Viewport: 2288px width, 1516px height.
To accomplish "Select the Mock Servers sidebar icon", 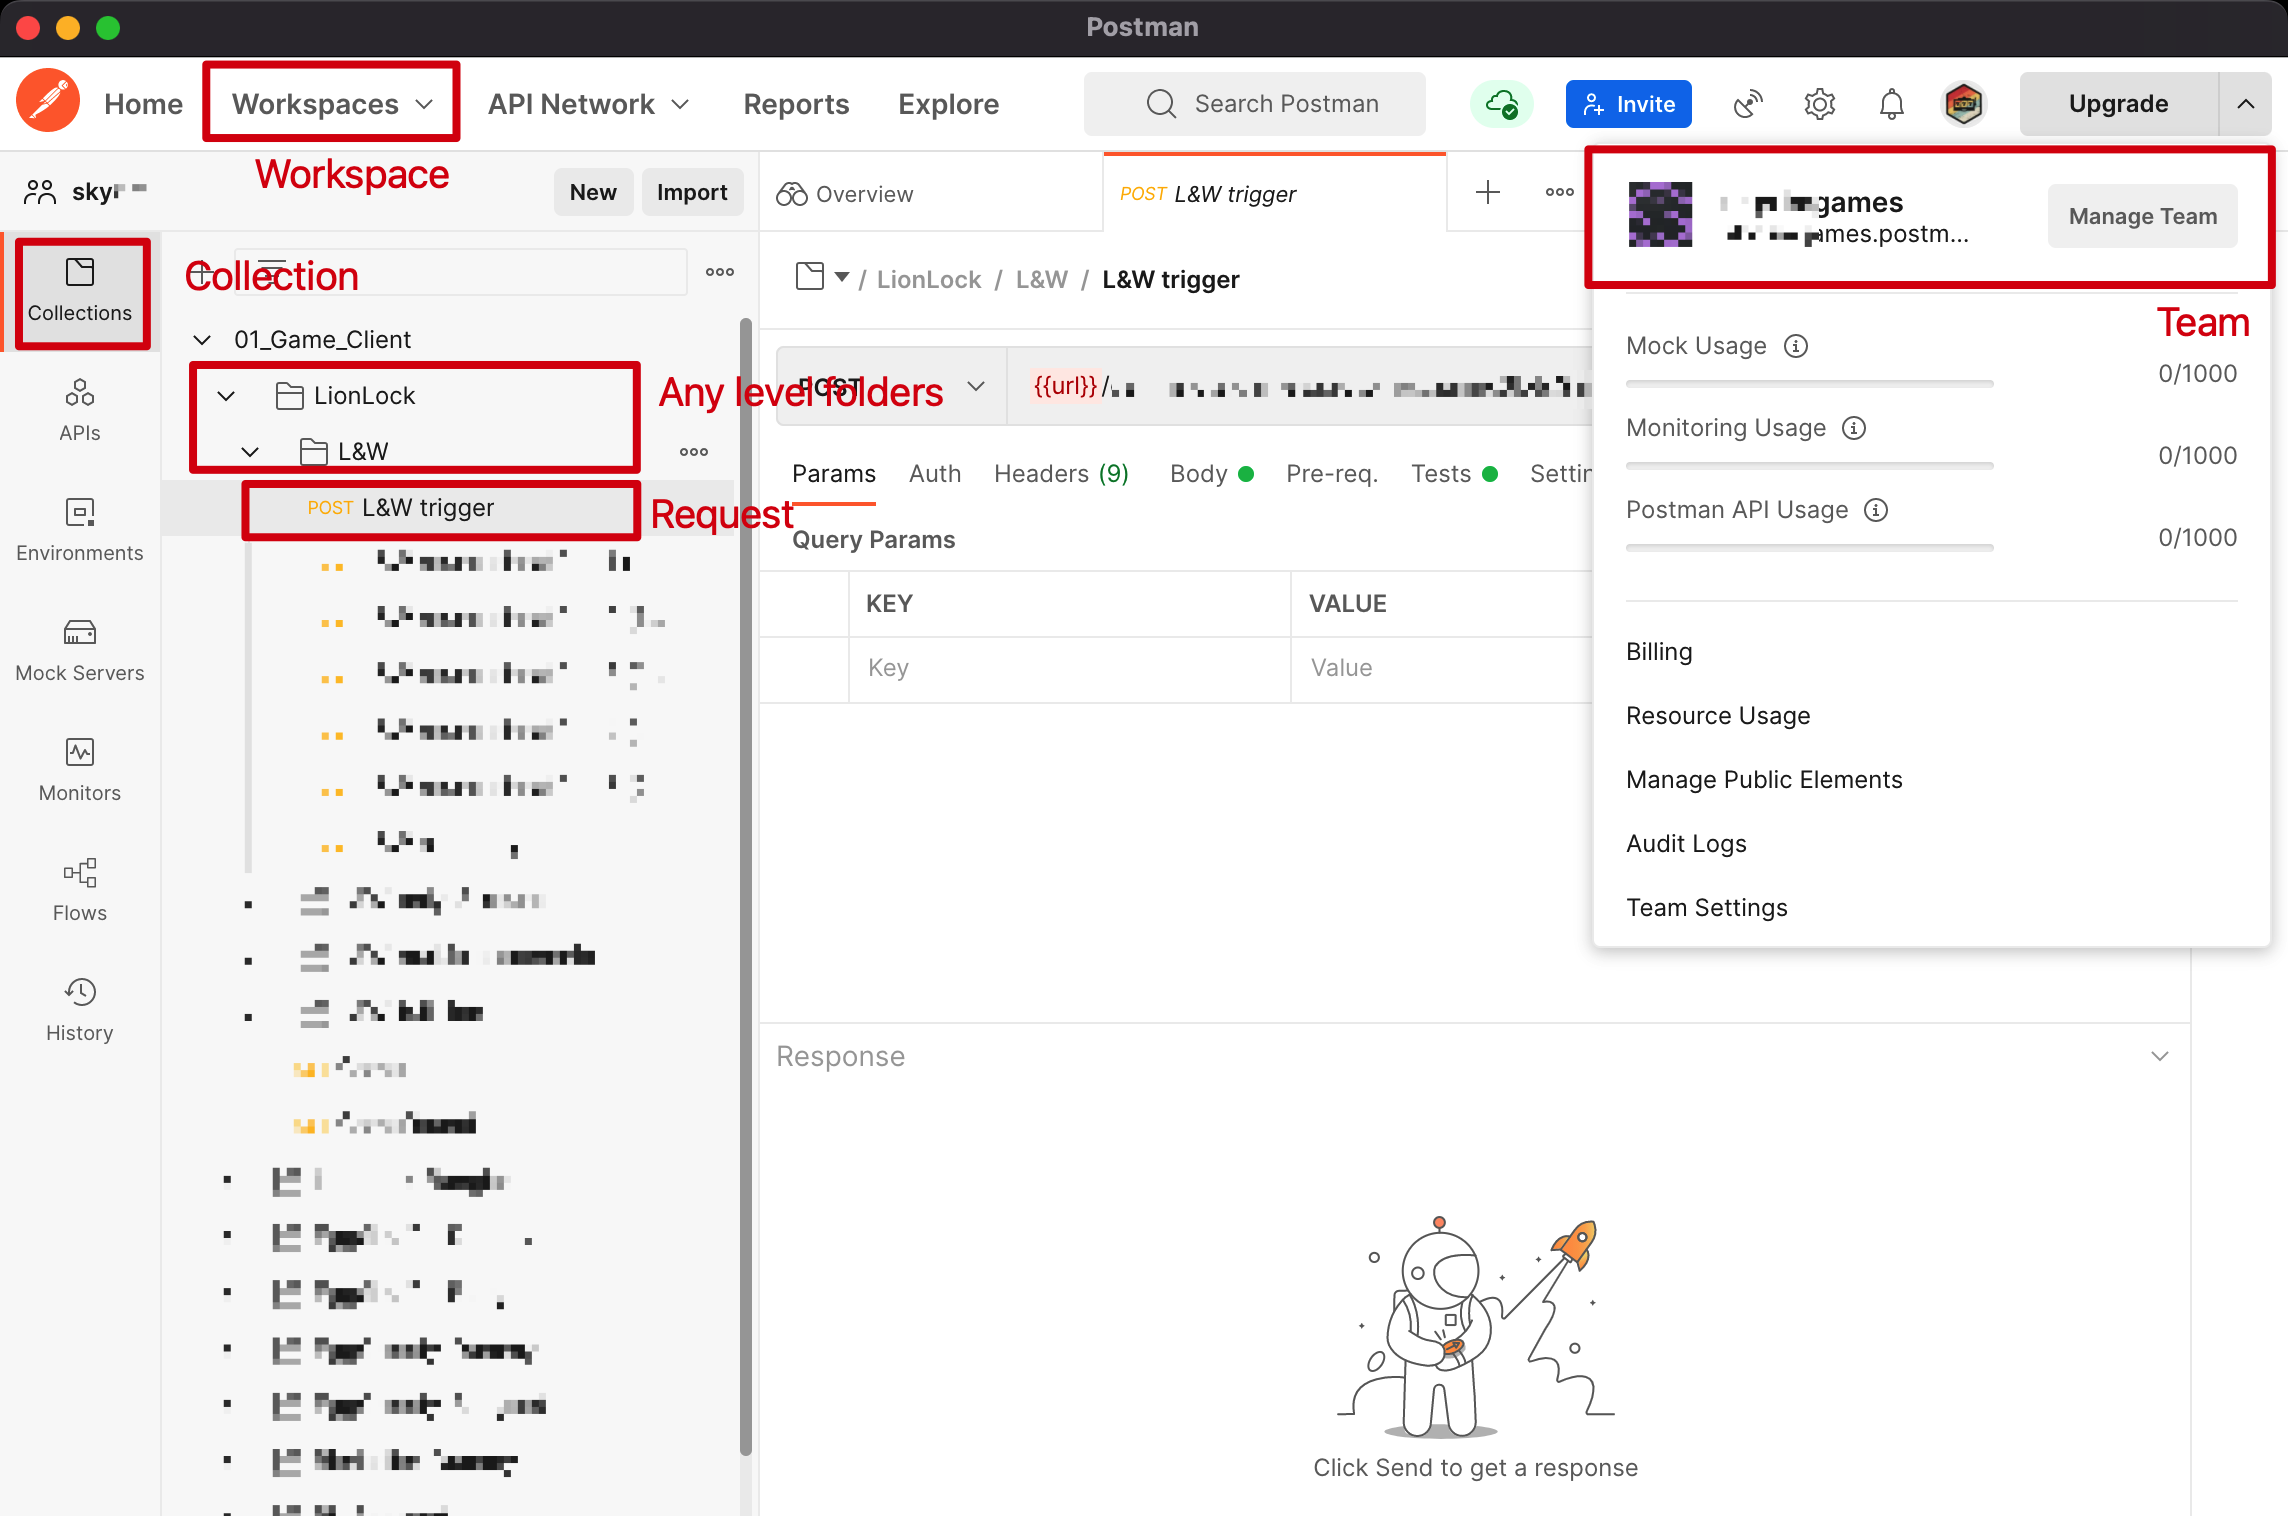I will click(x=80, y=650).
